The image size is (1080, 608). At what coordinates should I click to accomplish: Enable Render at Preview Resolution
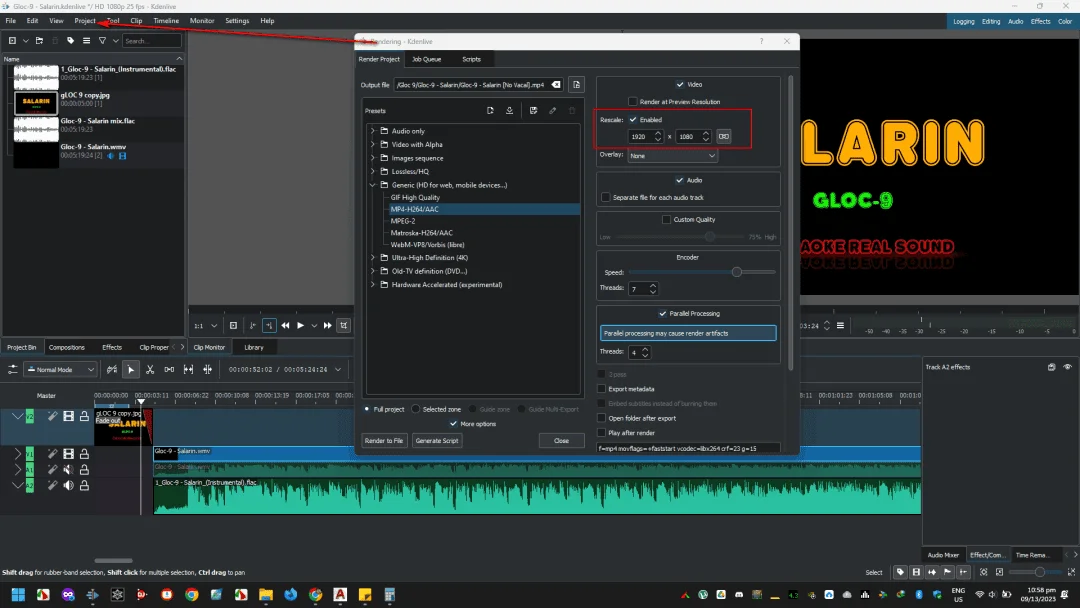click(x=632, y=102)
